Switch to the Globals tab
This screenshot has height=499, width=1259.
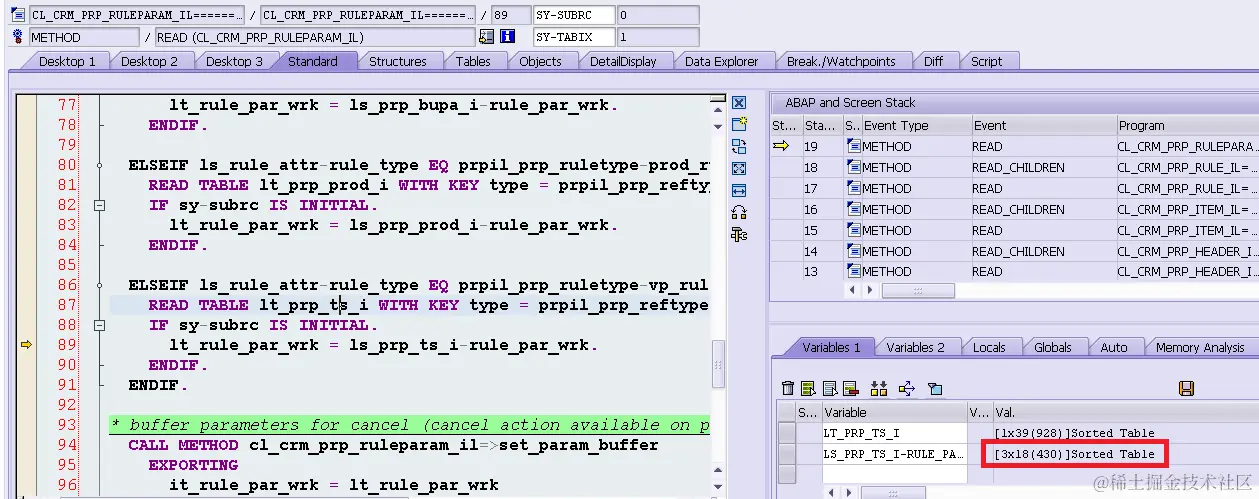1053,347
